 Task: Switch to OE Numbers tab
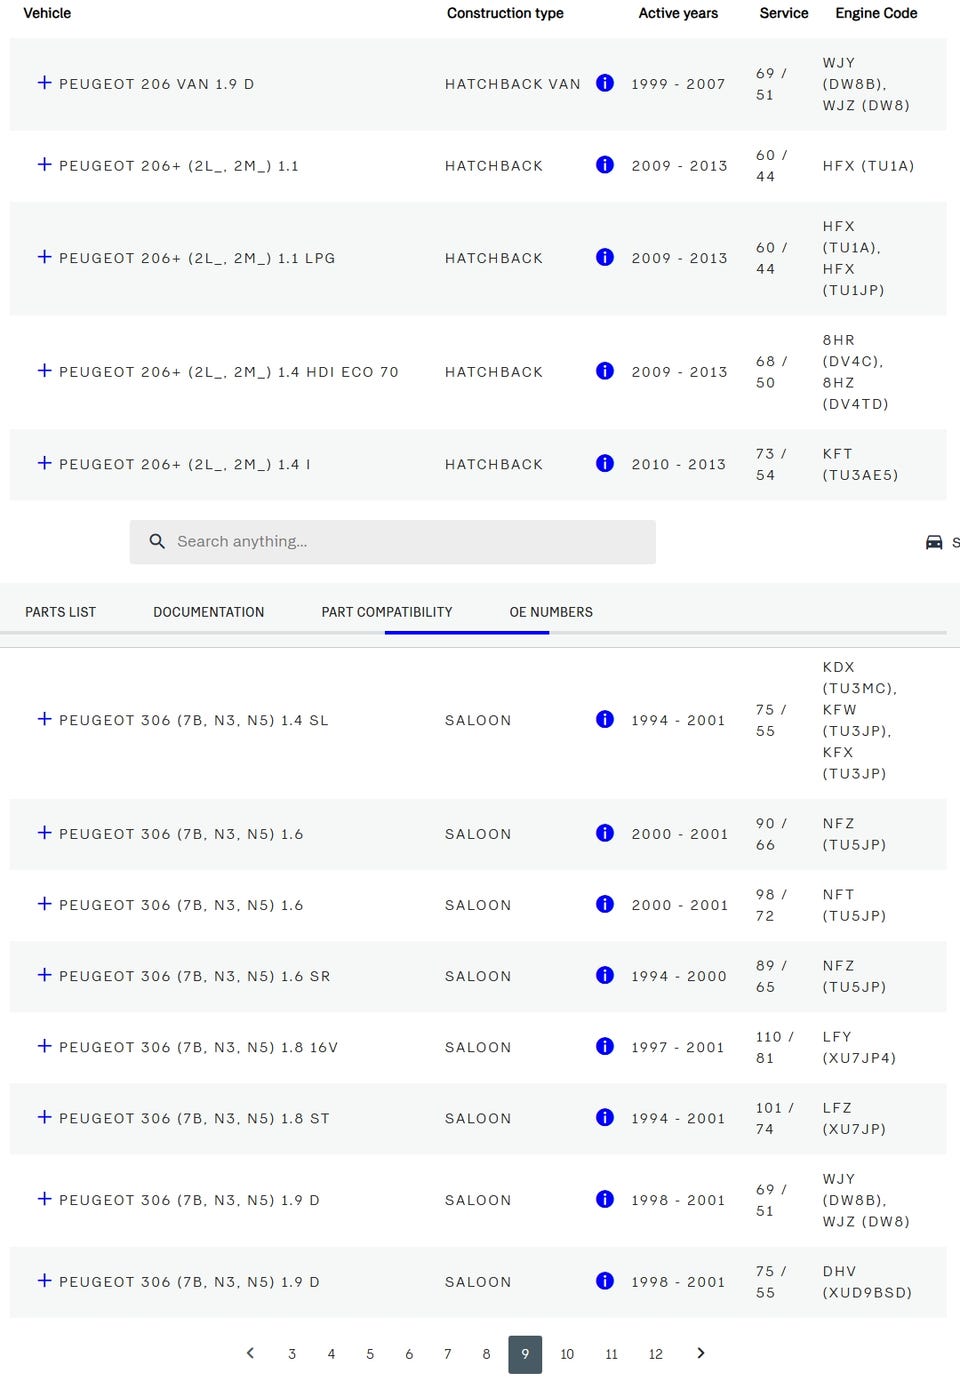551,612
